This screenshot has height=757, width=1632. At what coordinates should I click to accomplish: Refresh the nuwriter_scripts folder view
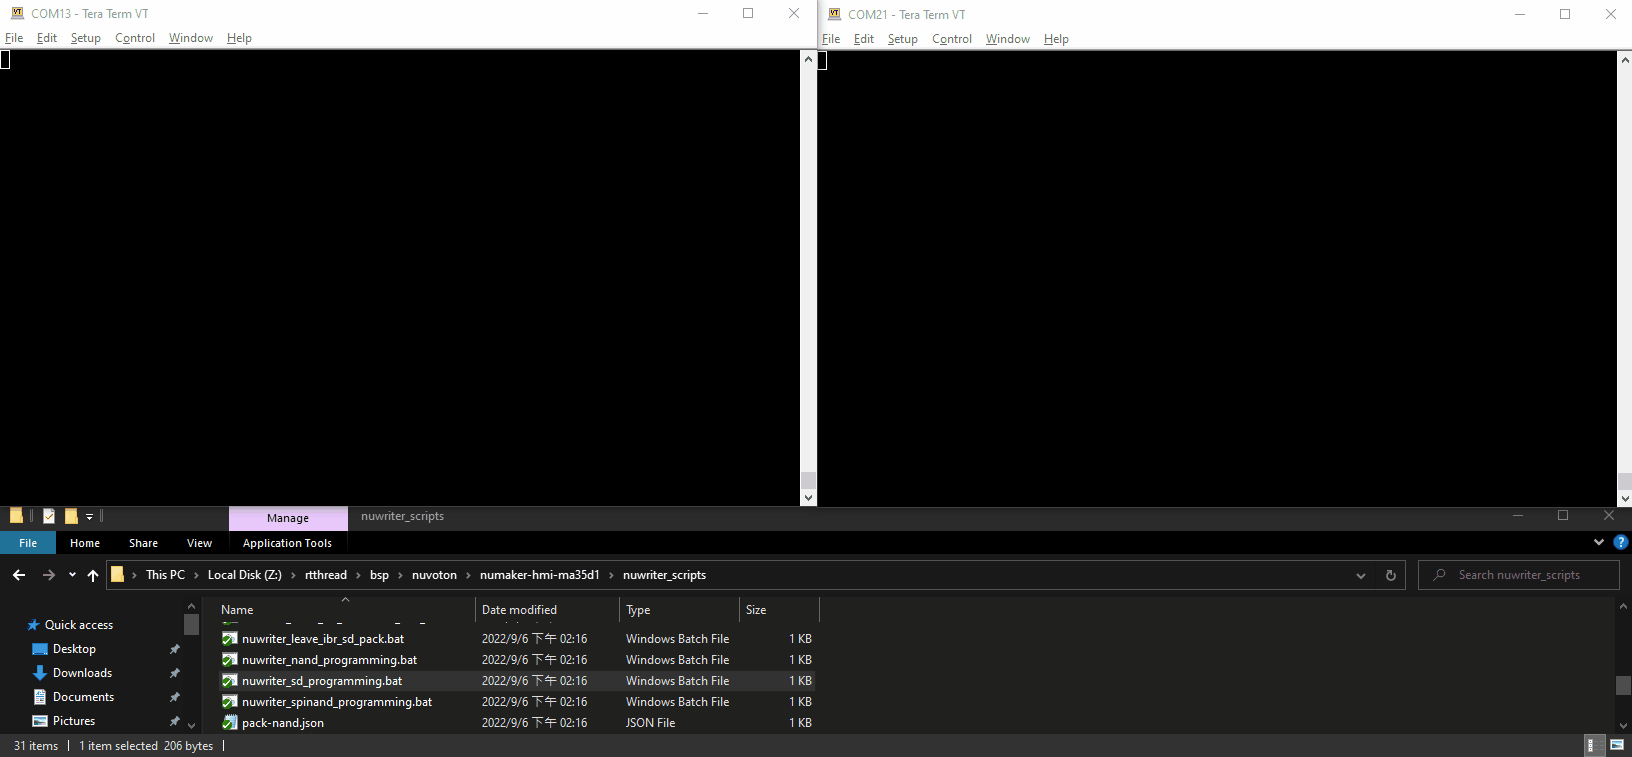1390,575
